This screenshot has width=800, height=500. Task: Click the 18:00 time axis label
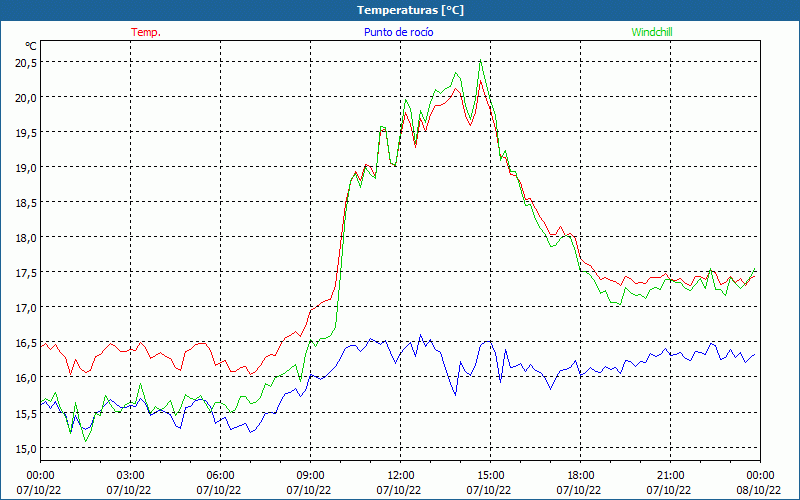pos(580,476)
